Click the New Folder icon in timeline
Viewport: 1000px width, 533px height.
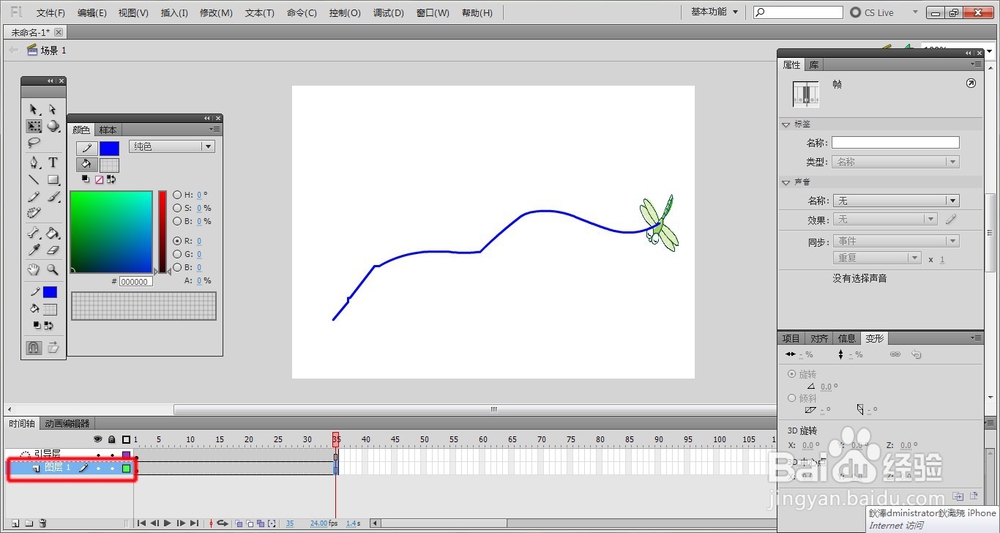tap(29, 523)
